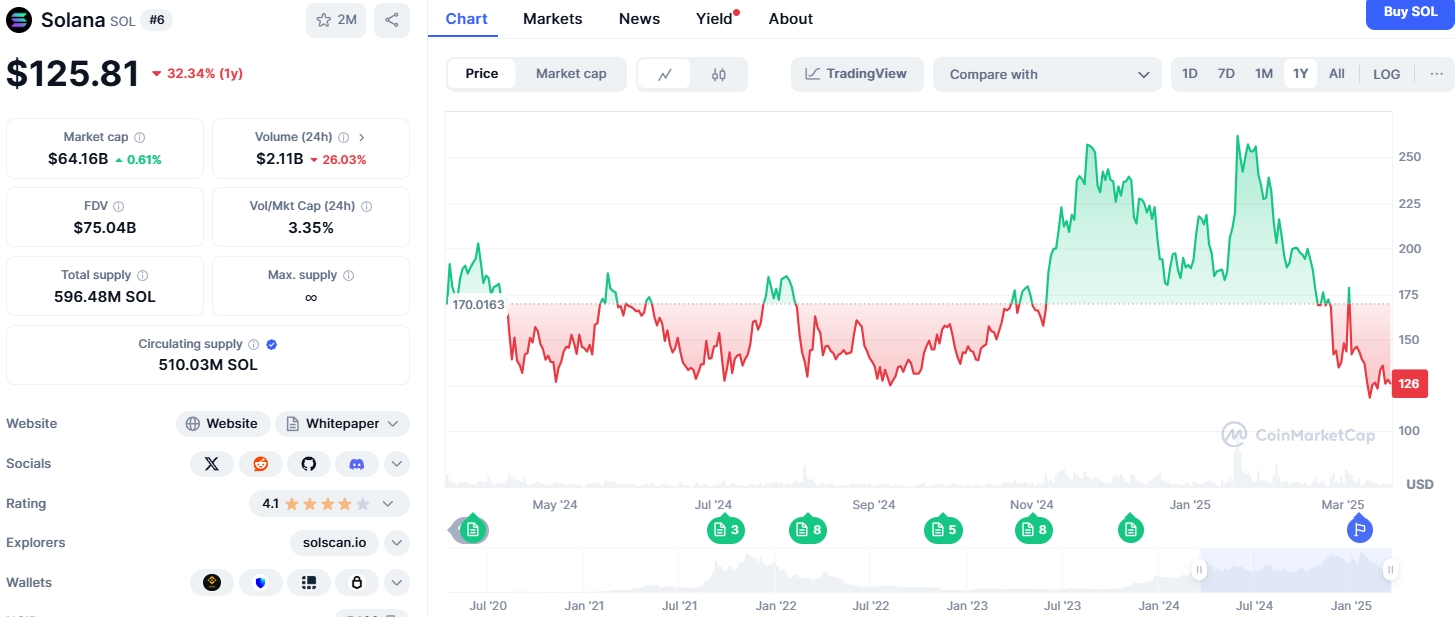Click the blue flag event marker
Viewport: 1455px width, 617px height.
pyautogui.click(x=1360, y=530)
